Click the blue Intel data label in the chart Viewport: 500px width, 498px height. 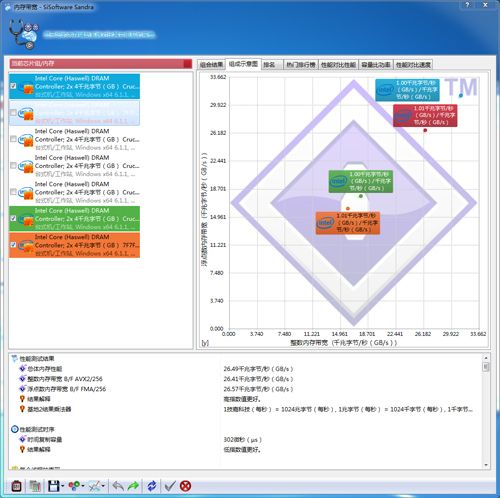pyautogui.click(x=407, y=90)
